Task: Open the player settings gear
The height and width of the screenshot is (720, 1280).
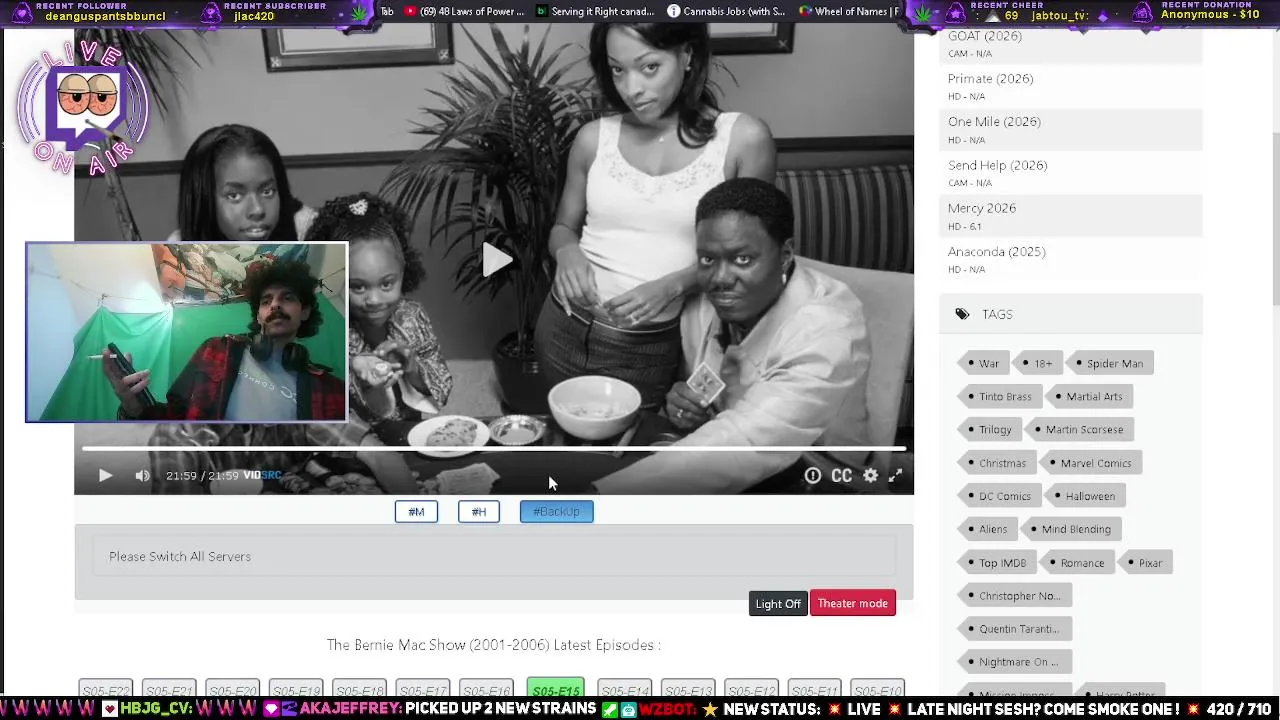Action: click(871, 476)
